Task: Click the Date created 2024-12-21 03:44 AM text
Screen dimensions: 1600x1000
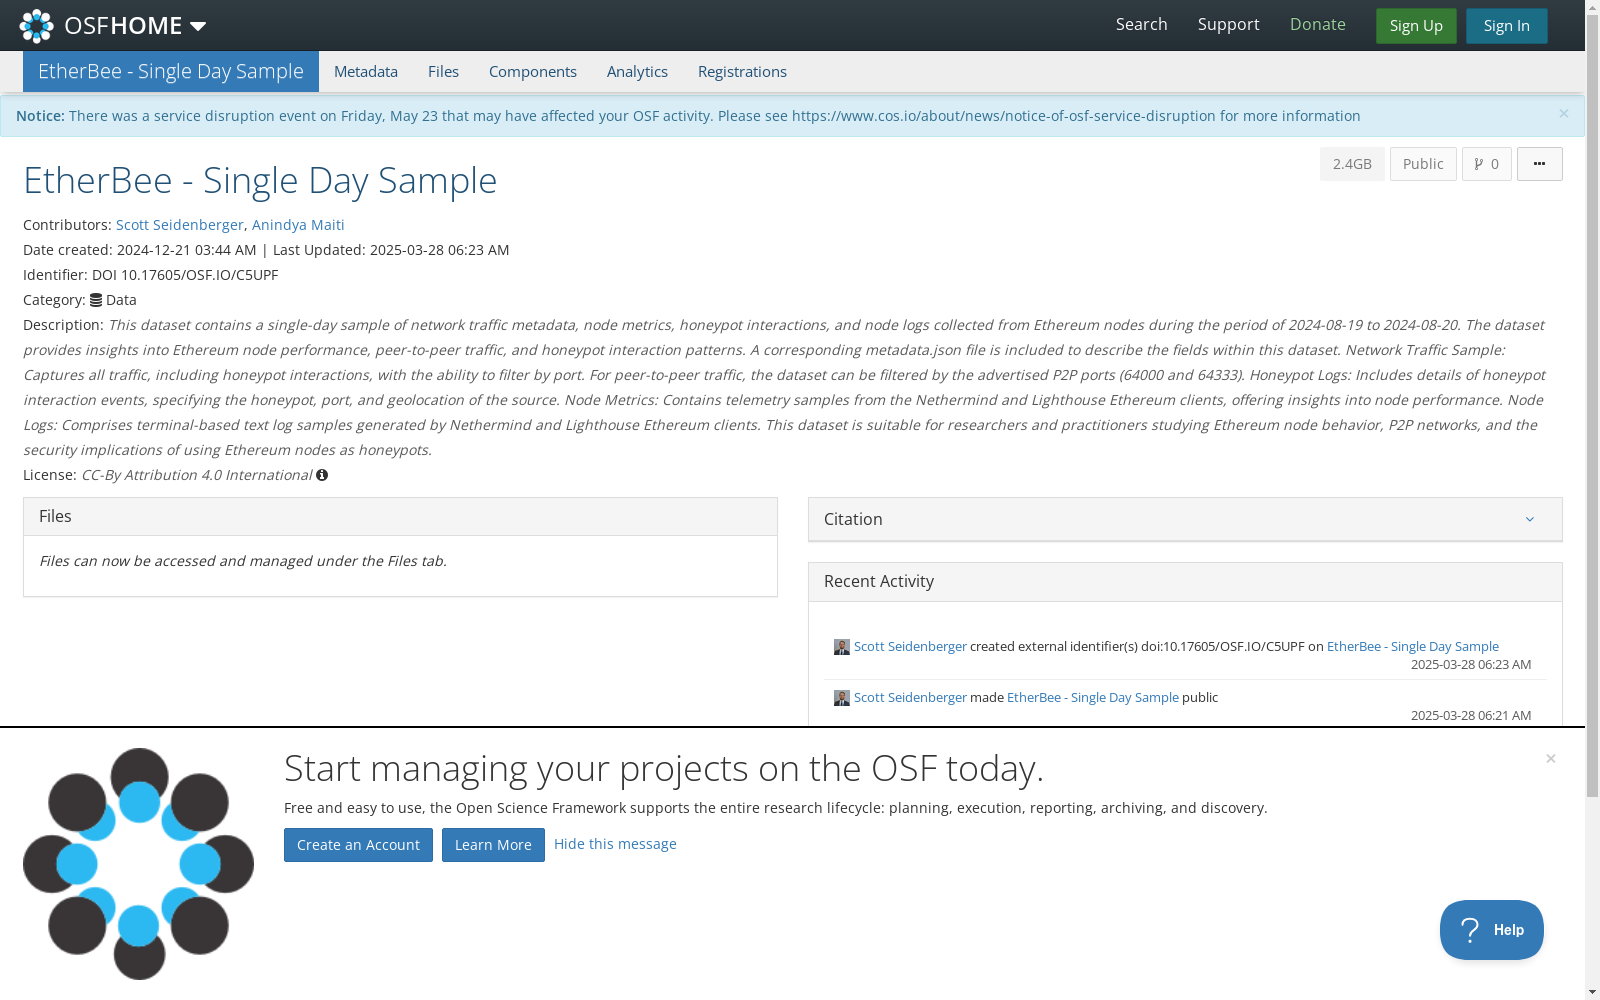Action: pyautogui.click(x=140, y=250)
